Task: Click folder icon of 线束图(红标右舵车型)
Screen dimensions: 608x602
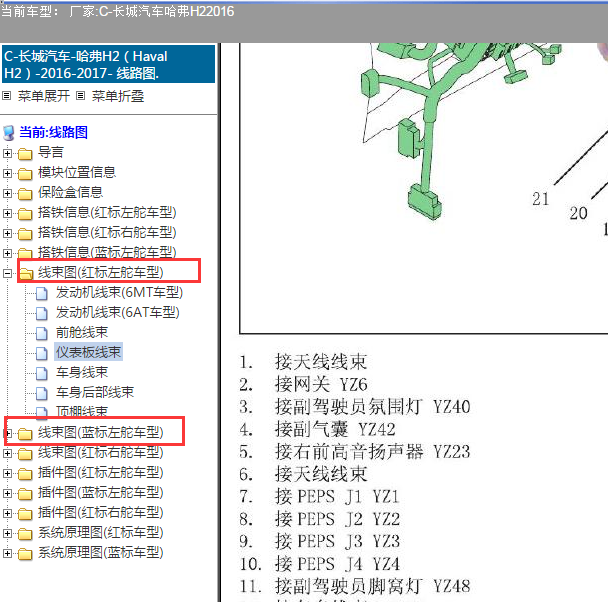Action: 25,454
